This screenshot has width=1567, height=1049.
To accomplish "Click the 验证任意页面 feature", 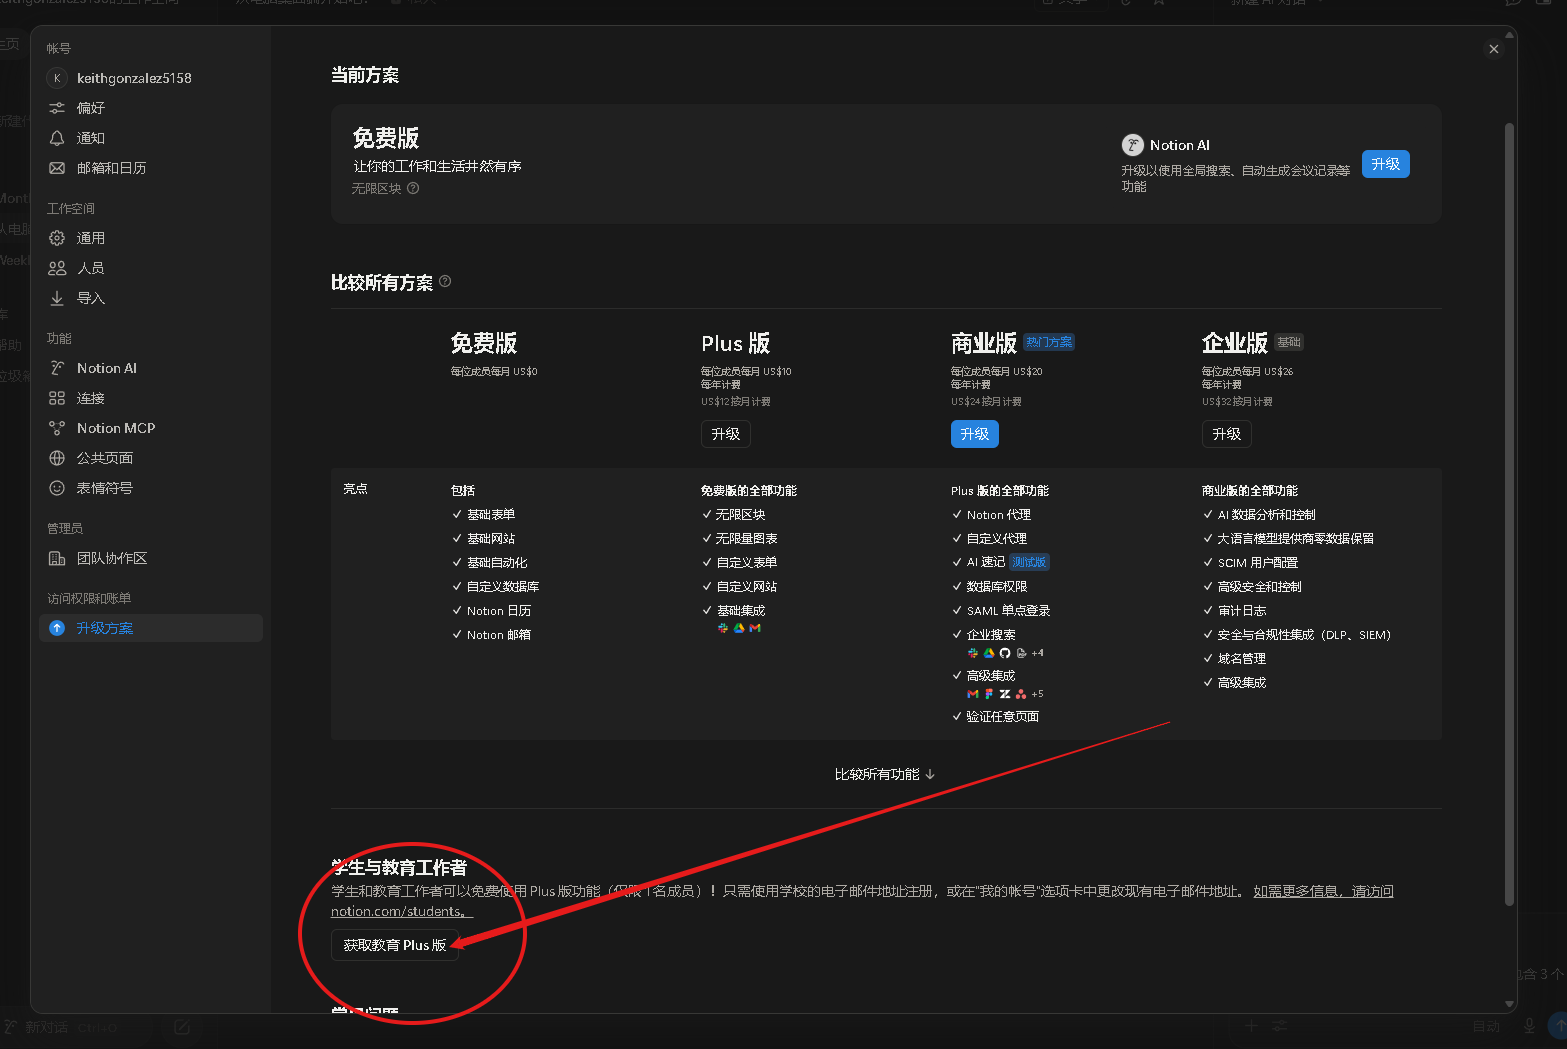I will point(1003,716).
